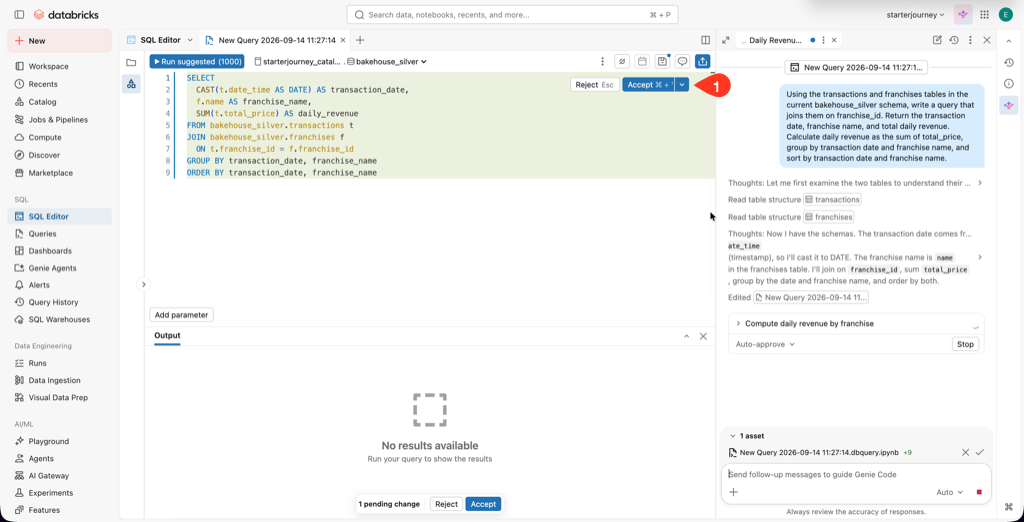This screenshot has width=1024, height=522.
Task: Accept the suggestion in the editor
Action: pos(648,85)
